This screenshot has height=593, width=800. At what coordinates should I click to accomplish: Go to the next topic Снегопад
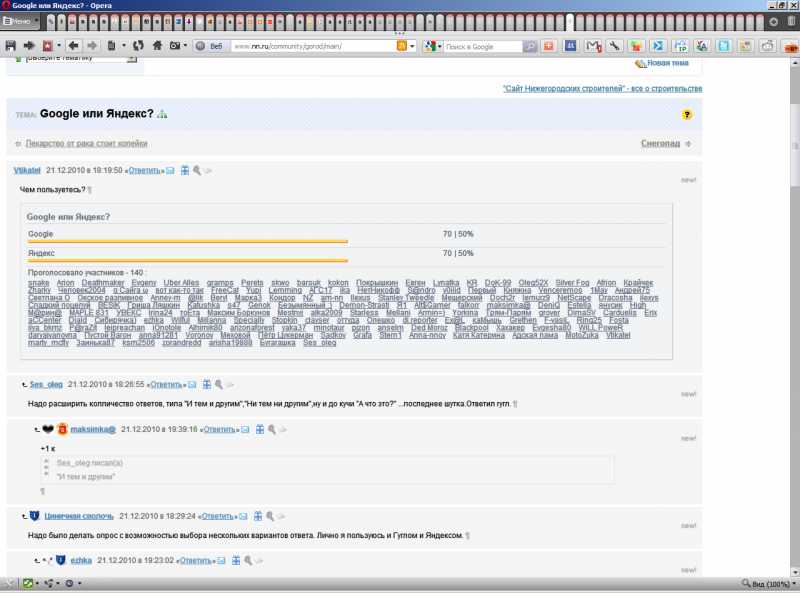[660, 143]
